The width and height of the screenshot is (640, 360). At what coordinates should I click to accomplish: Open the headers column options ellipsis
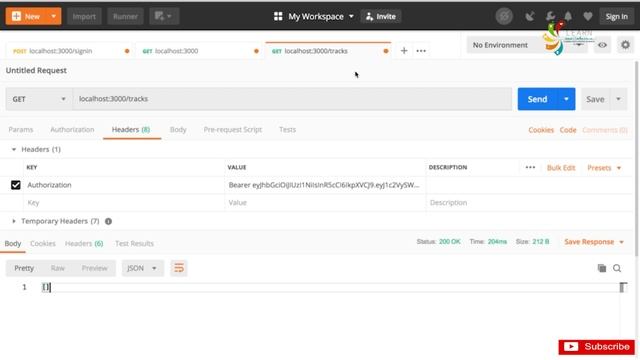pyautogui.click(x=530, y=167)
